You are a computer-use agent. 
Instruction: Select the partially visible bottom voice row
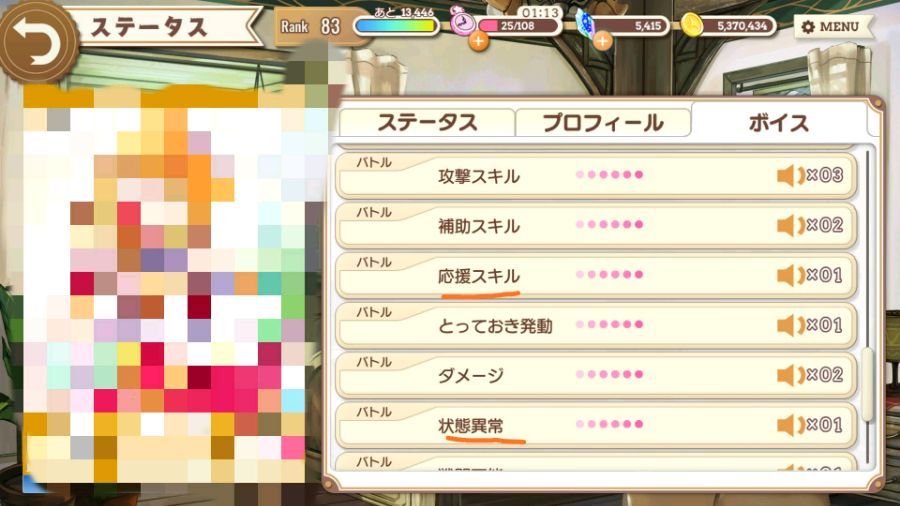coord(596,461)
